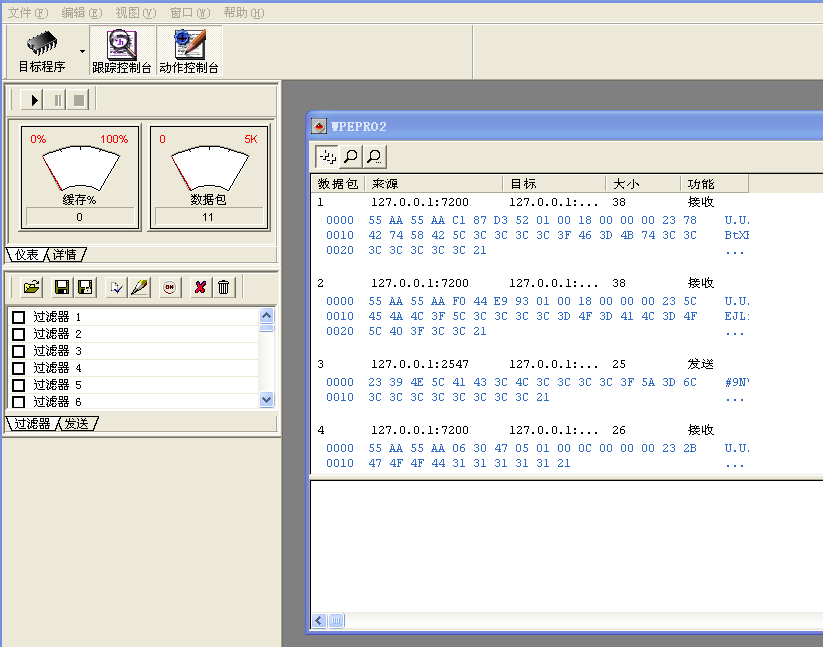Toggle the 过滤器 3 checkbox
The height and width of the screenshot is (647, 823).
pos(18,351)
